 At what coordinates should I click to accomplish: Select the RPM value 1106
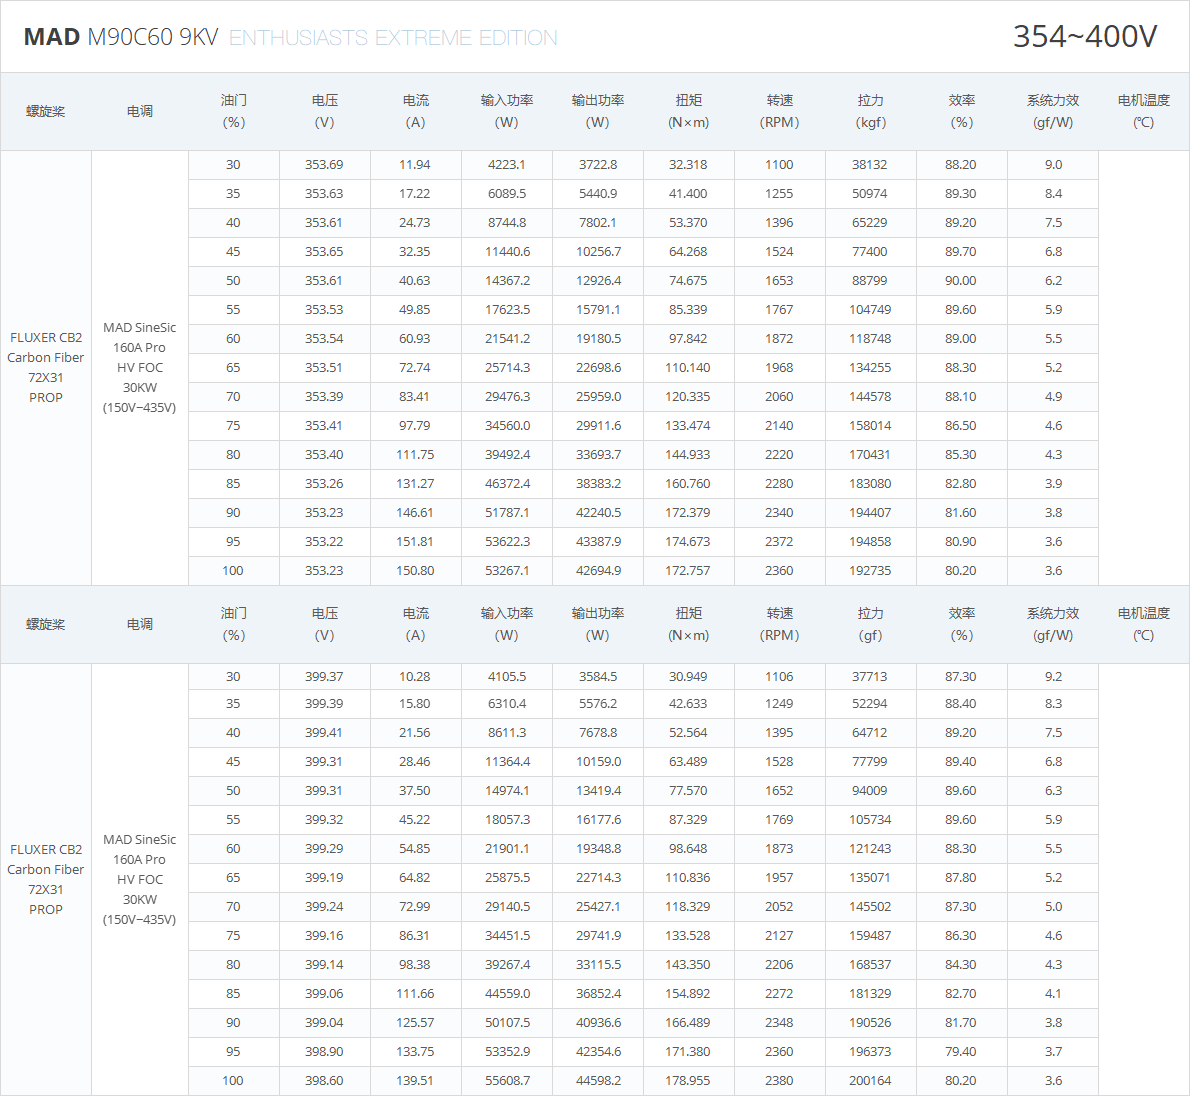pos(779,677)
